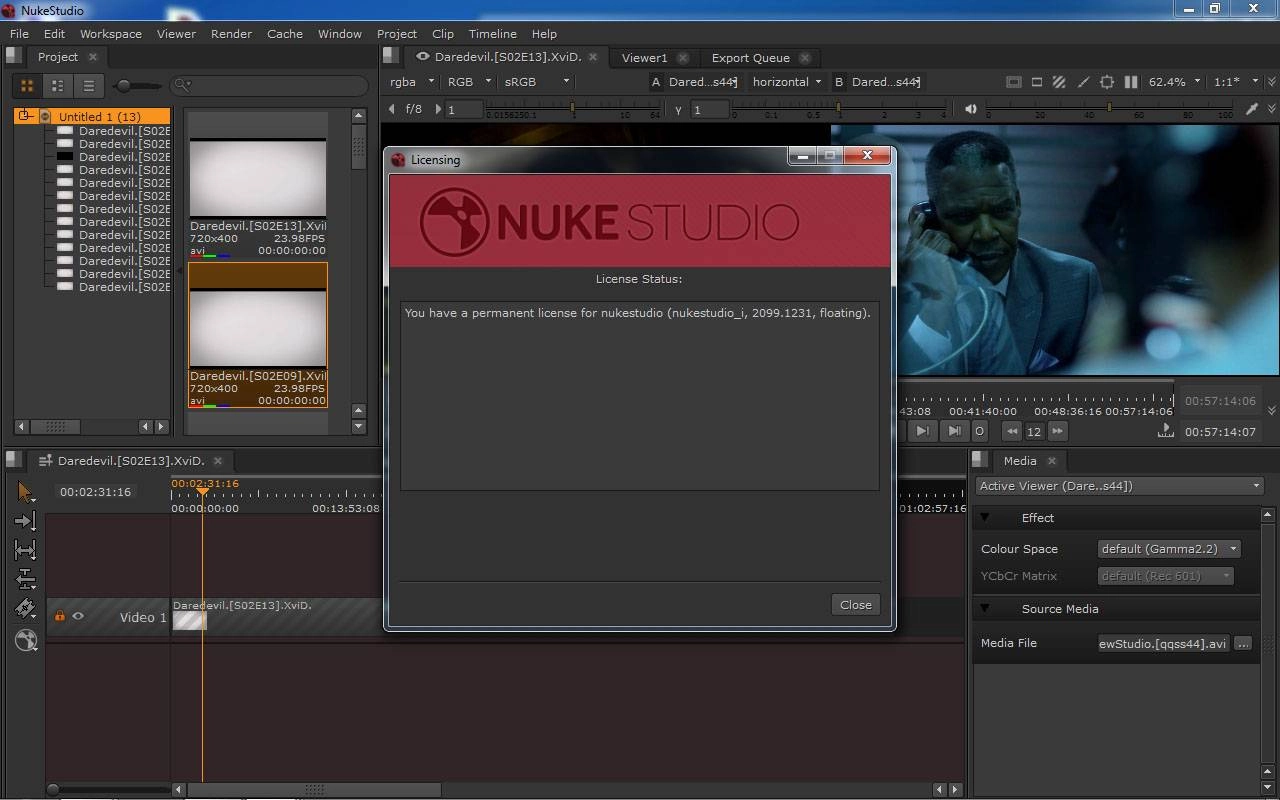The image size is (1280, 800).
Task: Collapse the Source Media section
Action: [x=985, y=609]
